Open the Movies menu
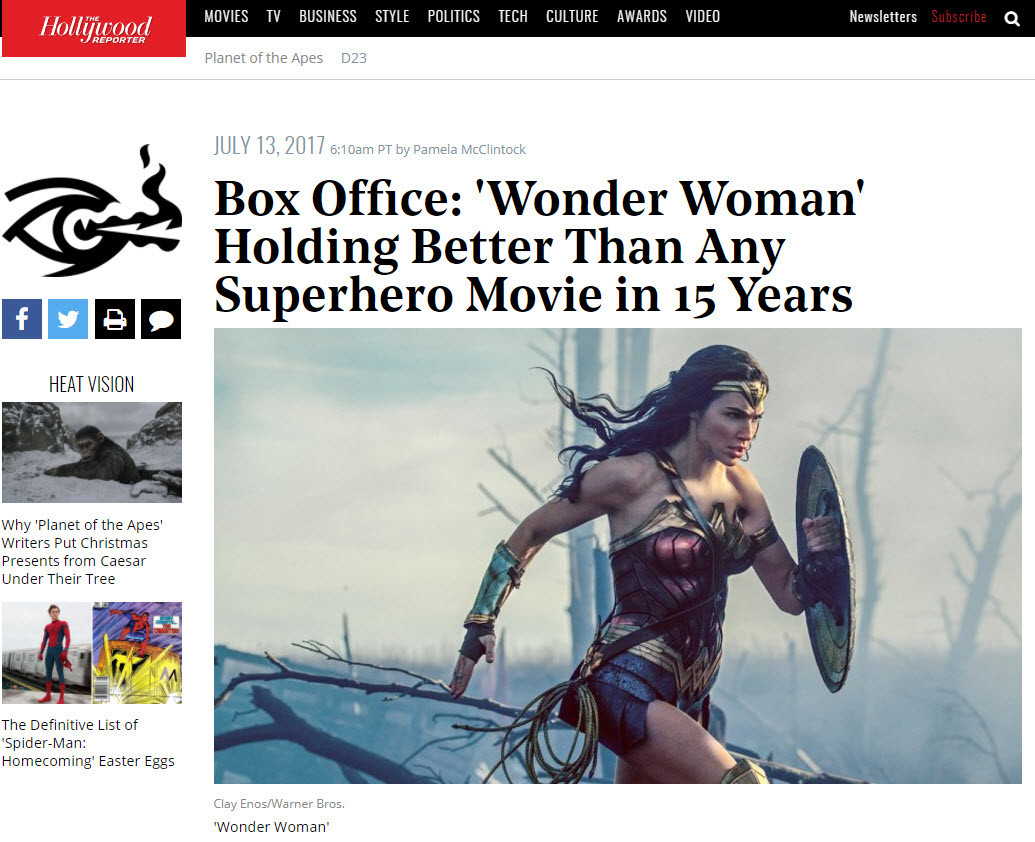The image size is (1035, 842). [226, 16]
